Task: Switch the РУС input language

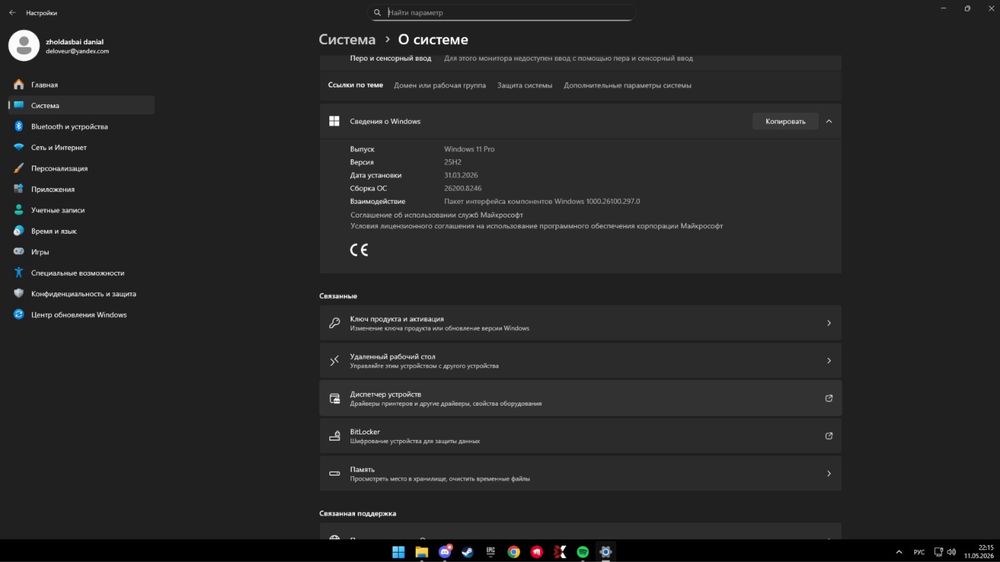Action: point(919,552)
